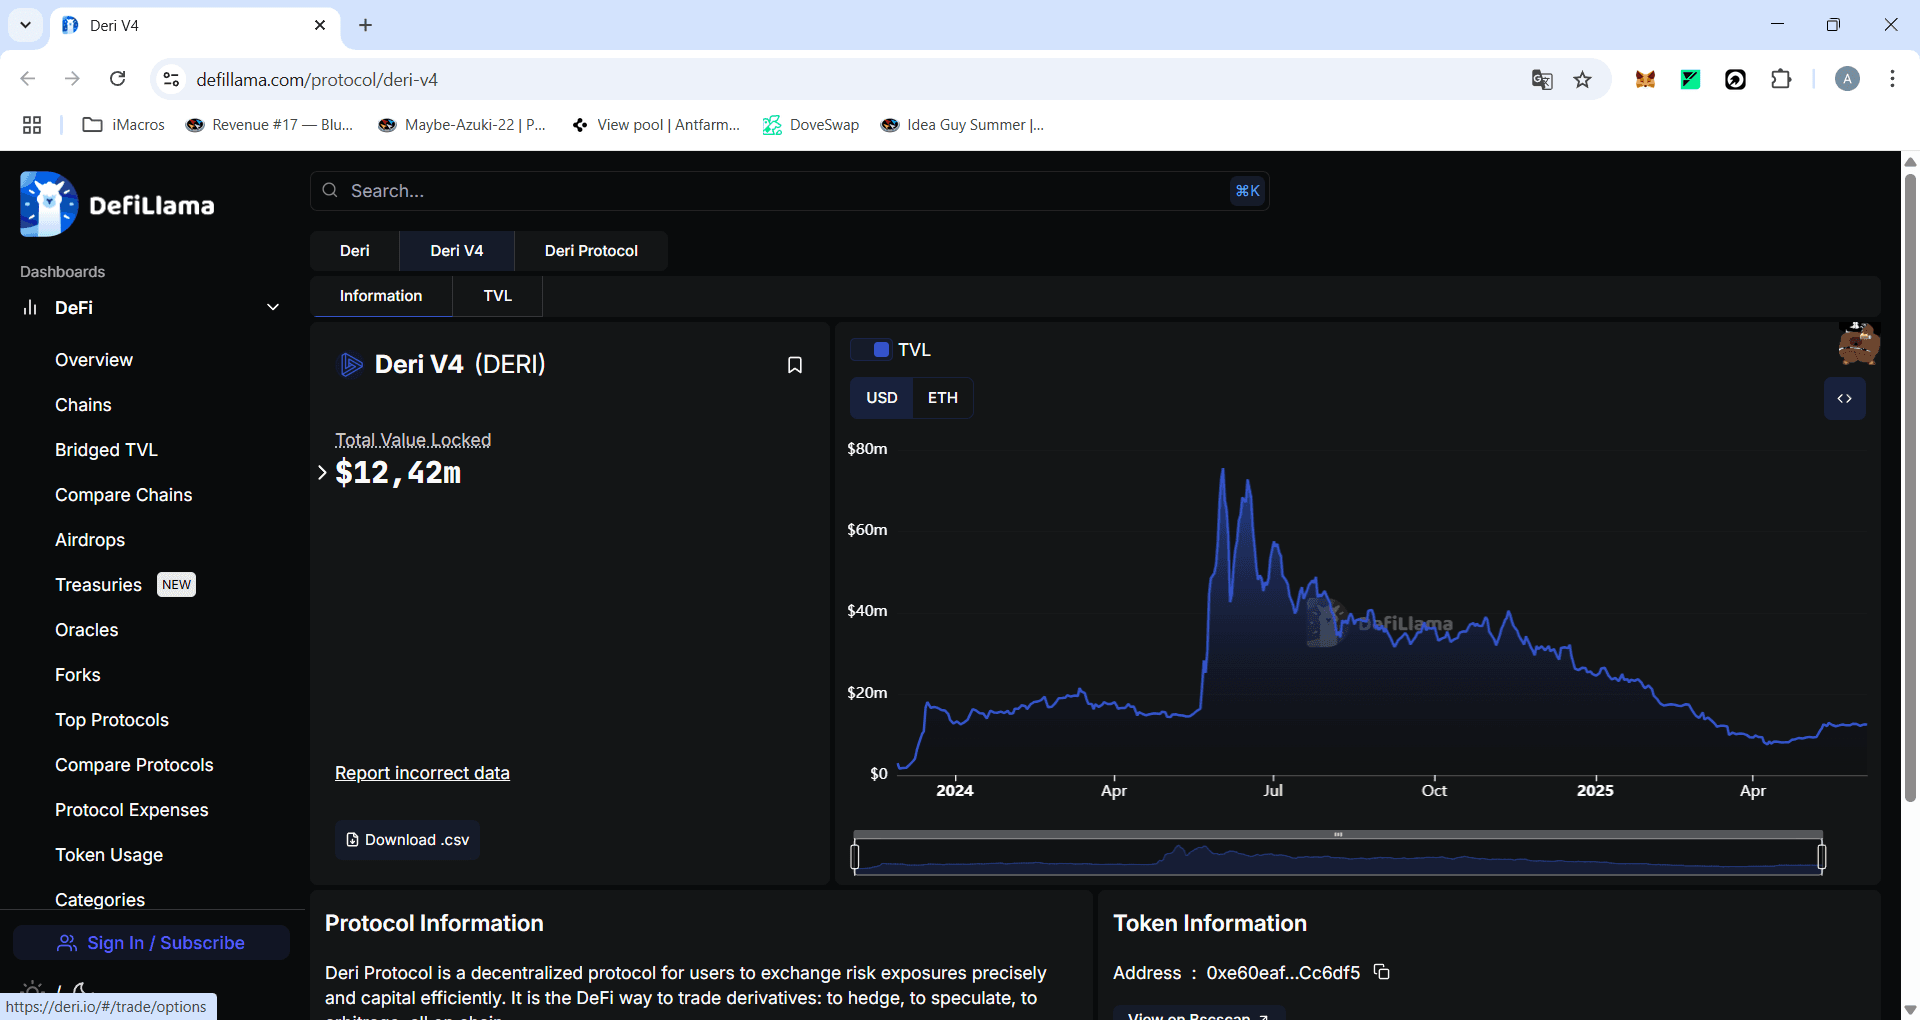Select the Deri Protocol tab
Viewport: 1920px width, 1020px height.
pos(591,251)
